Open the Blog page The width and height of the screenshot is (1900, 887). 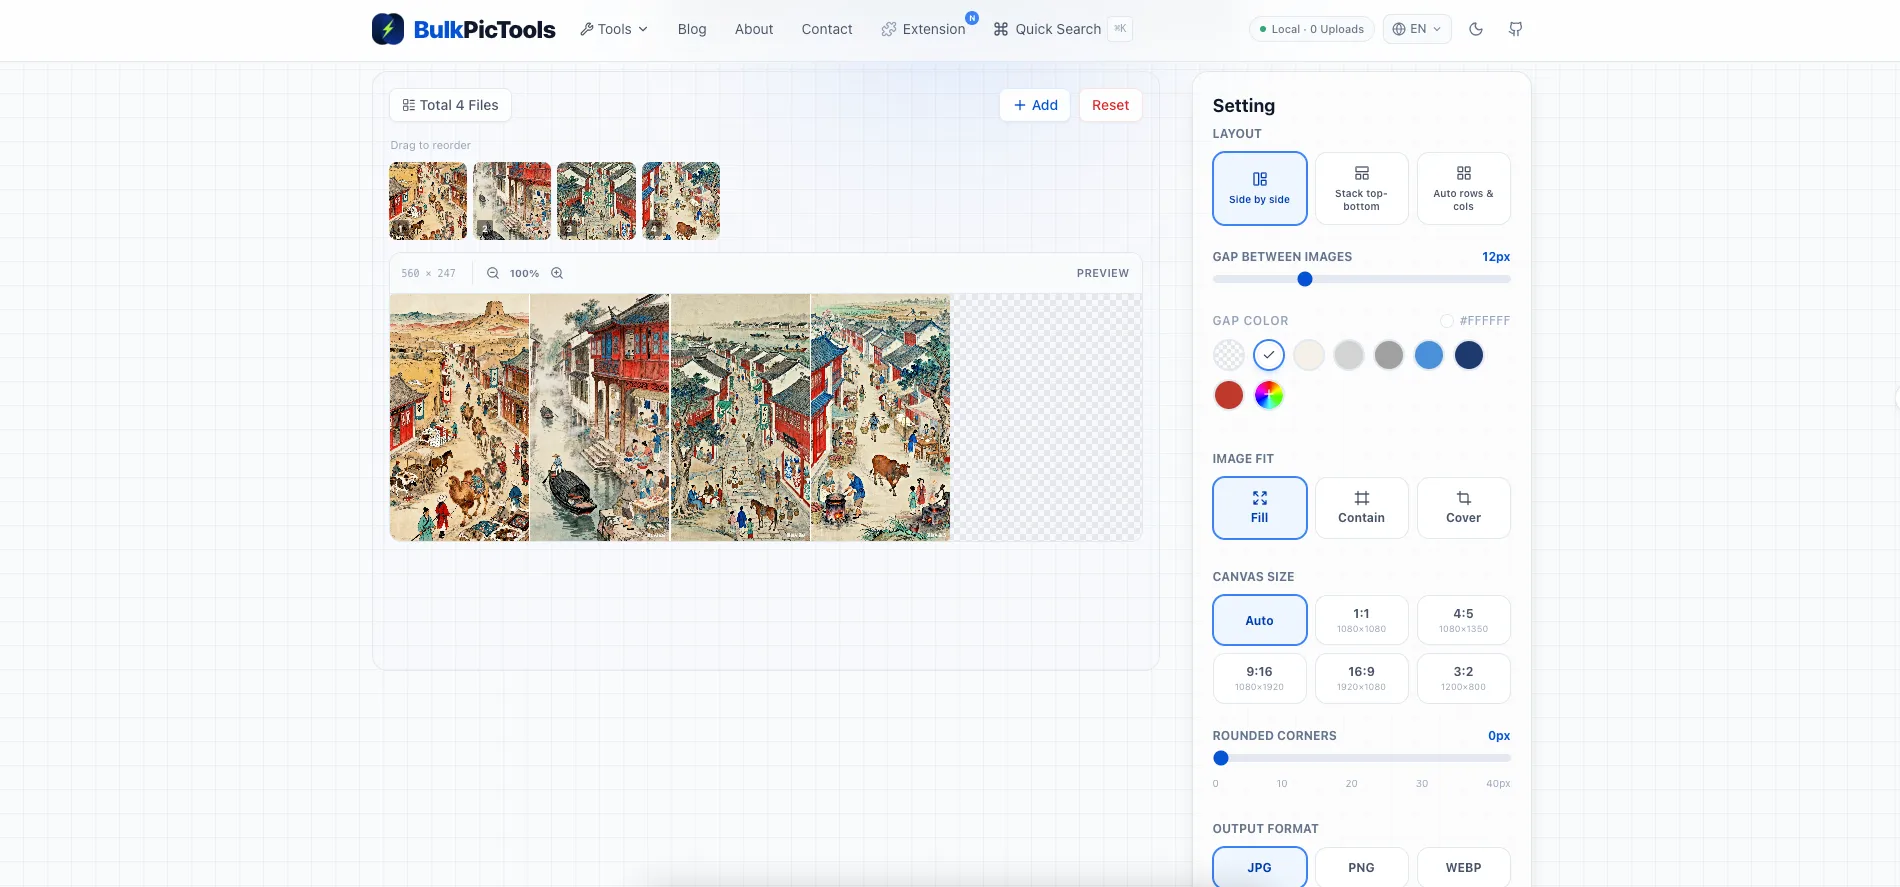coord(692,29)
